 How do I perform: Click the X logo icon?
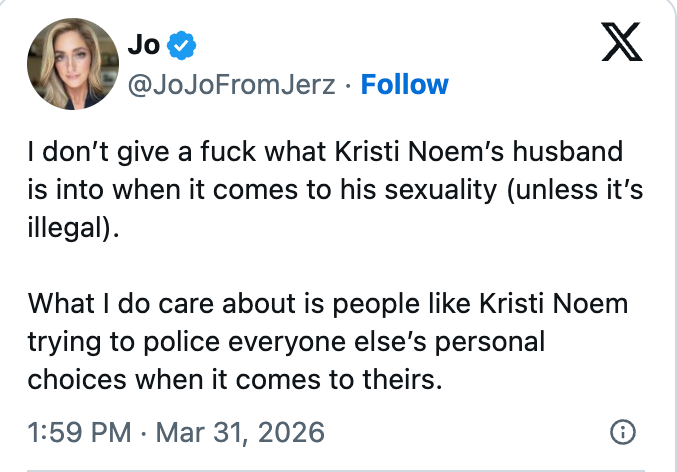(x=621, y=43)
